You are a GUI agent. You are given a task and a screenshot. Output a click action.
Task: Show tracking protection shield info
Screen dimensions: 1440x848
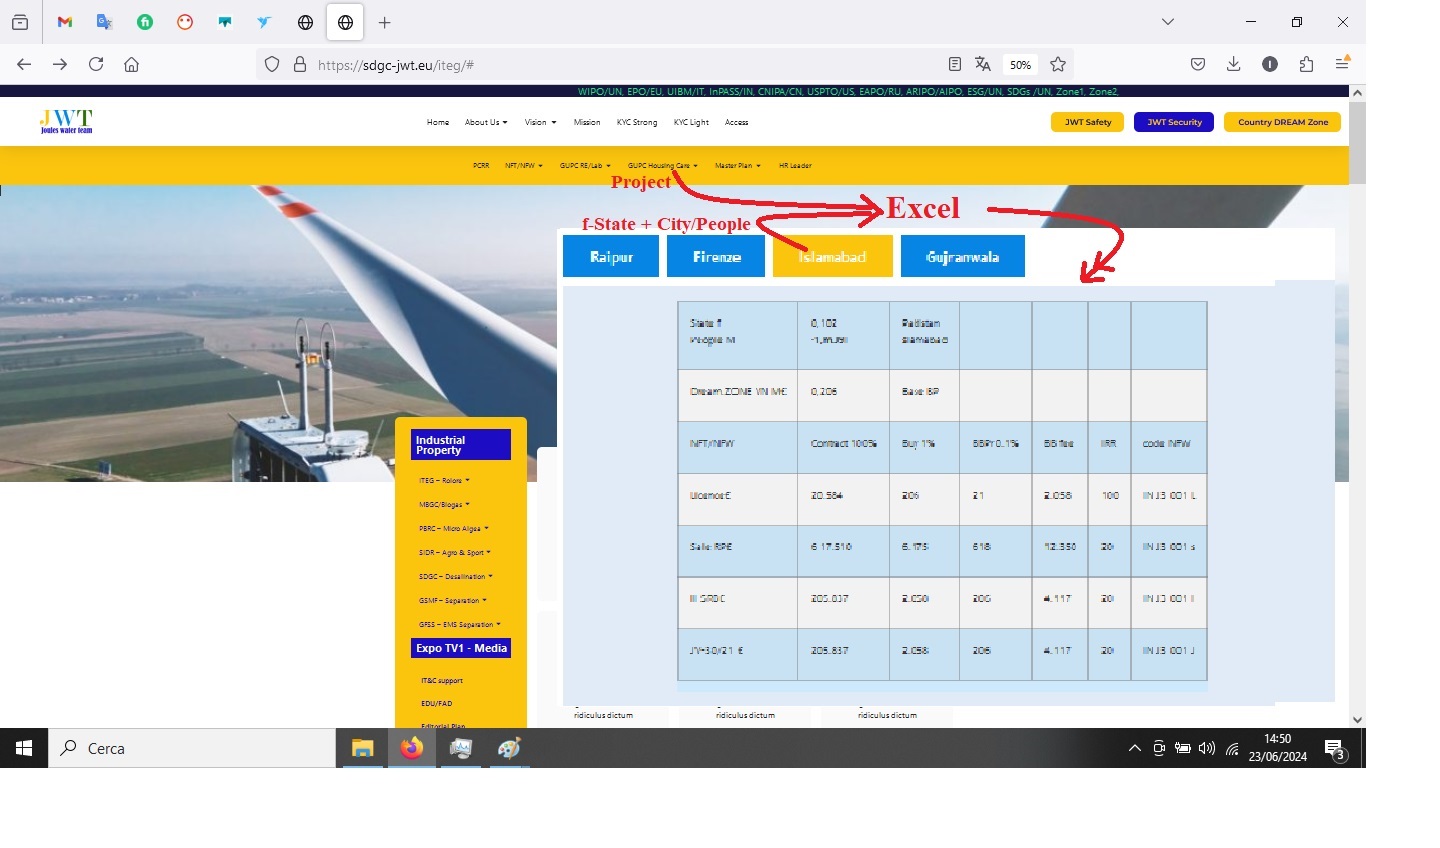click(x=272, y=64)
